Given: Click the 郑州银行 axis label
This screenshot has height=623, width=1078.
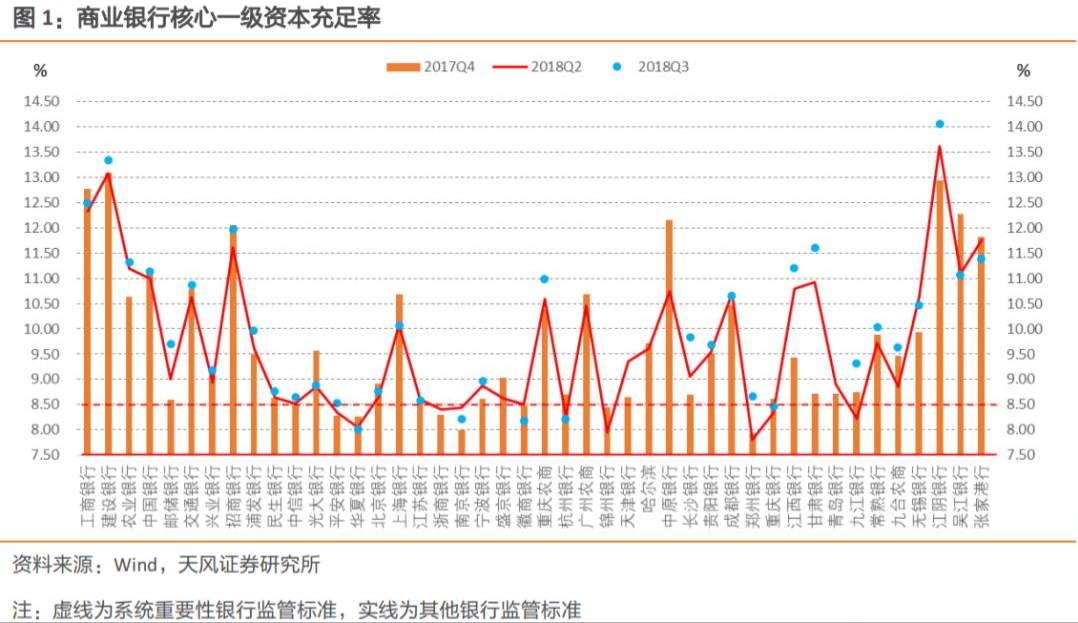Looking at the screenshot, I should (x=753, y=496).
